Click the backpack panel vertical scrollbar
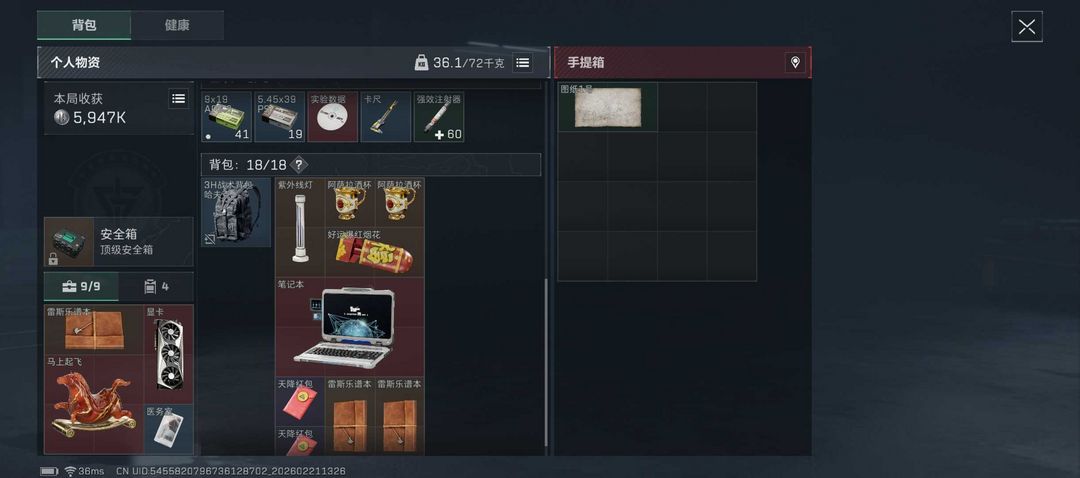 point(547,362)
